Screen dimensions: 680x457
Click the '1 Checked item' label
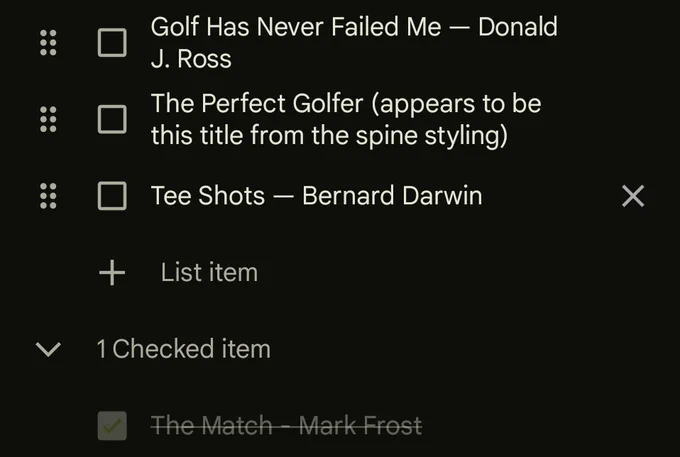pos(184,349)
